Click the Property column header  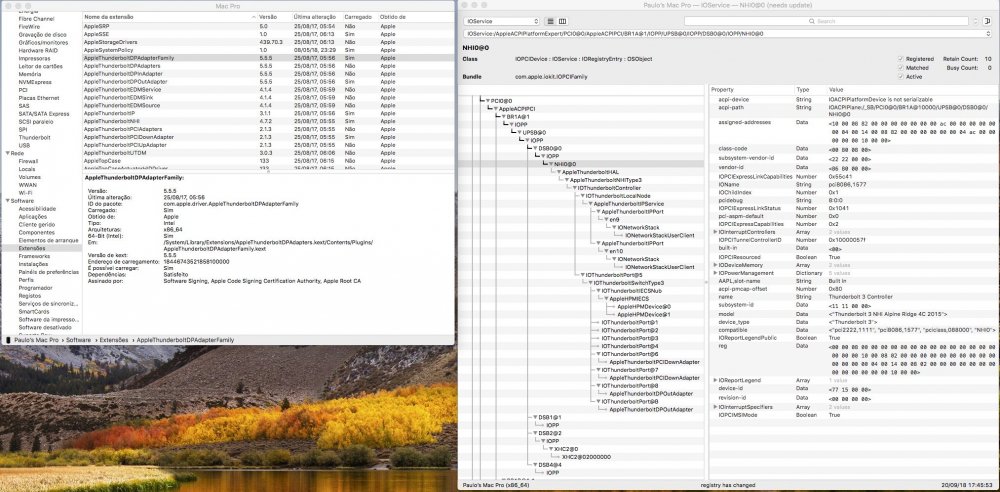tap(751, 90)
